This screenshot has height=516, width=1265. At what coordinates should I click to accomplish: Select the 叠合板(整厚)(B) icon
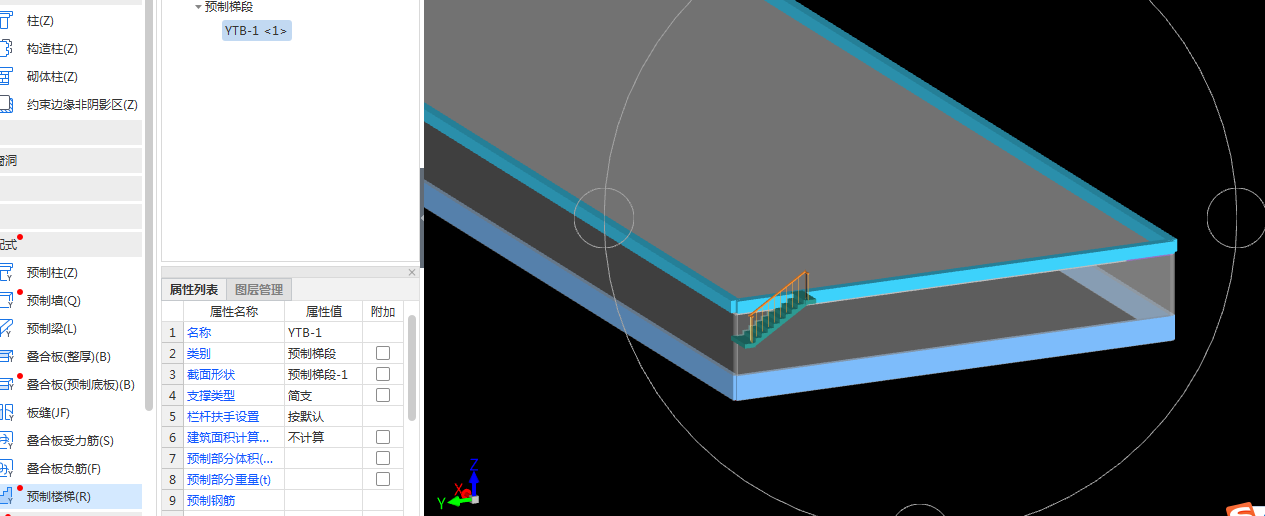(7, 356)
